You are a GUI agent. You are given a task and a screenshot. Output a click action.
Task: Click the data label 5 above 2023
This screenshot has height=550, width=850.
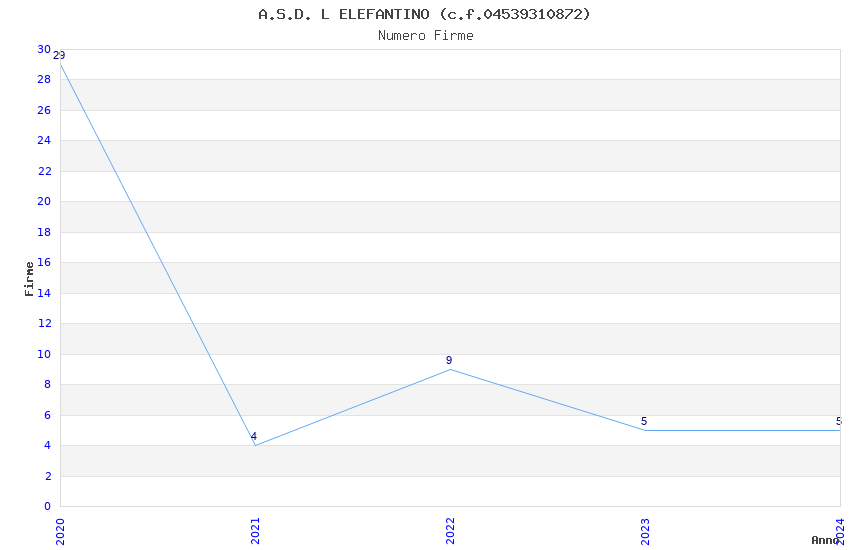click(644, 422)
